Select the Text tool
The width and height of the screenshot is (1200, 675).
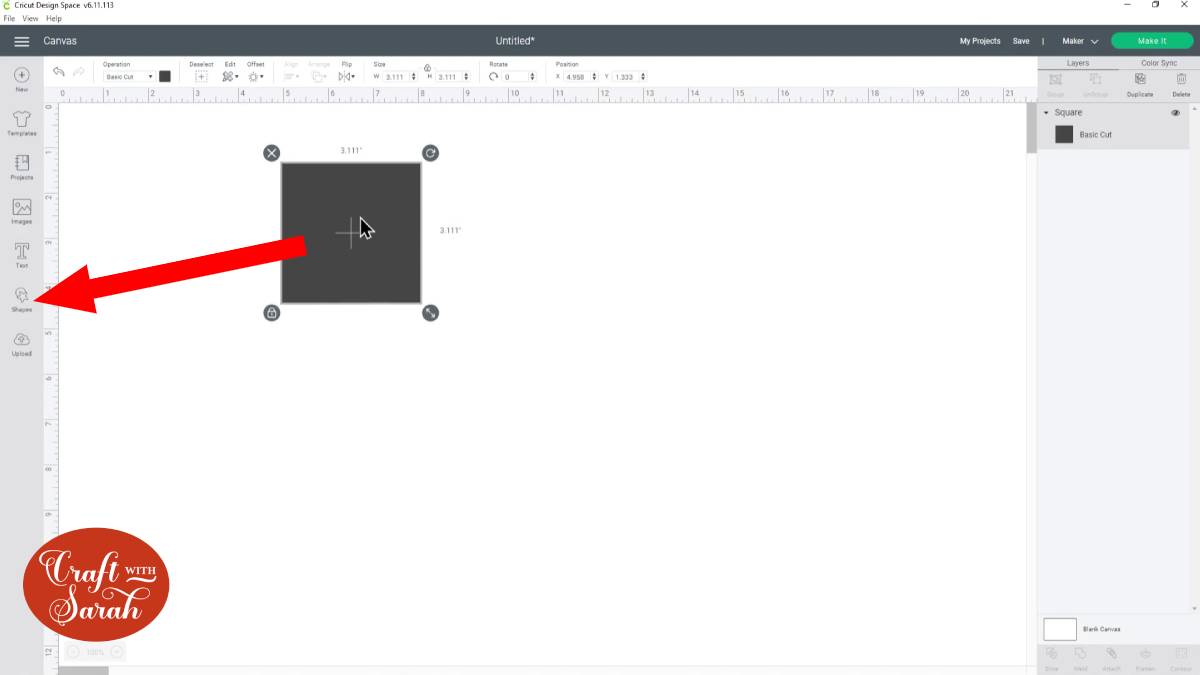[x=21, y=255]
